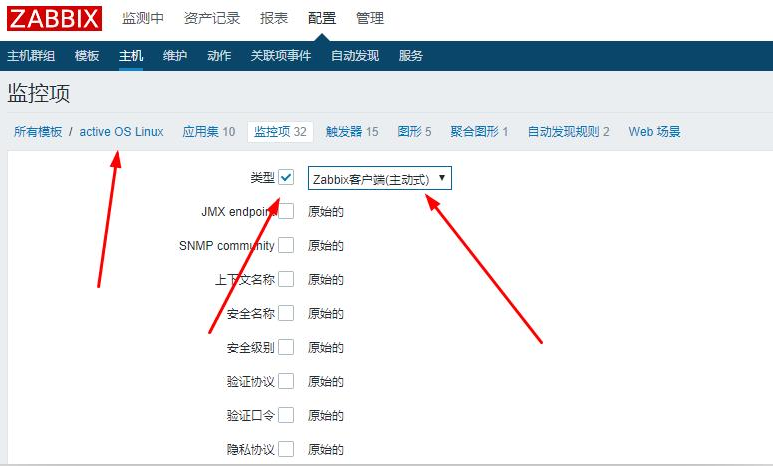Enable the 上下文名称 checkbox
The width and height of the screenshot is (773, 466).
(286, 279)
